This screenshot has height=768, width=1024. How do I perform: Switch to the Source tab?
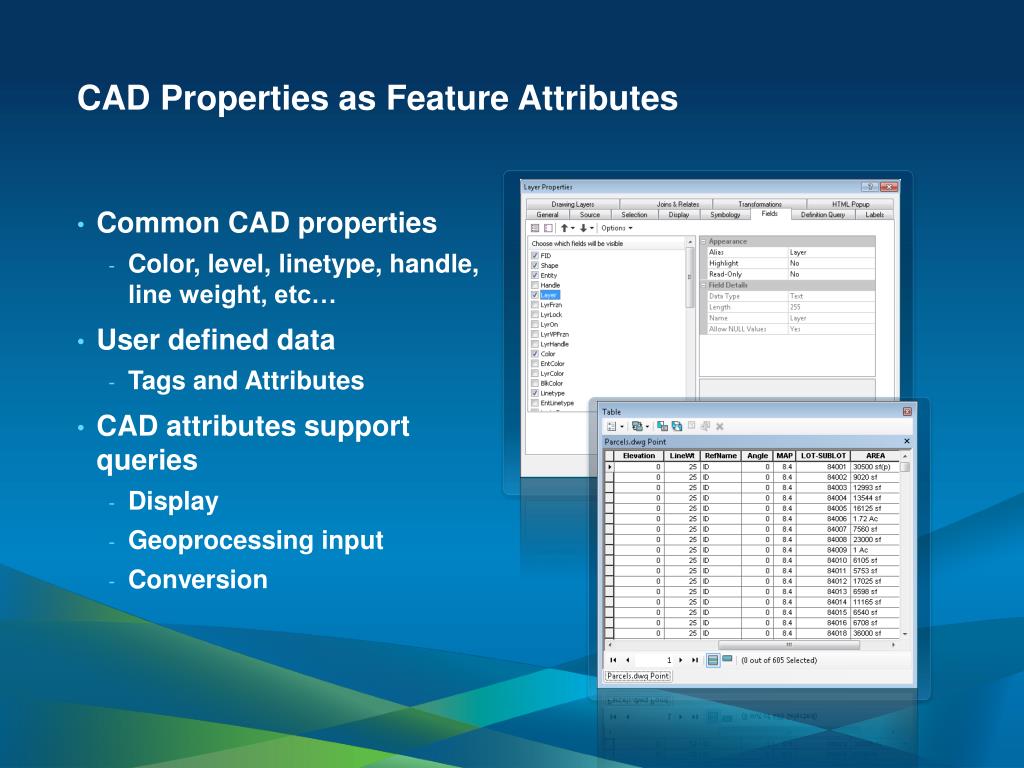click(590, 214)
